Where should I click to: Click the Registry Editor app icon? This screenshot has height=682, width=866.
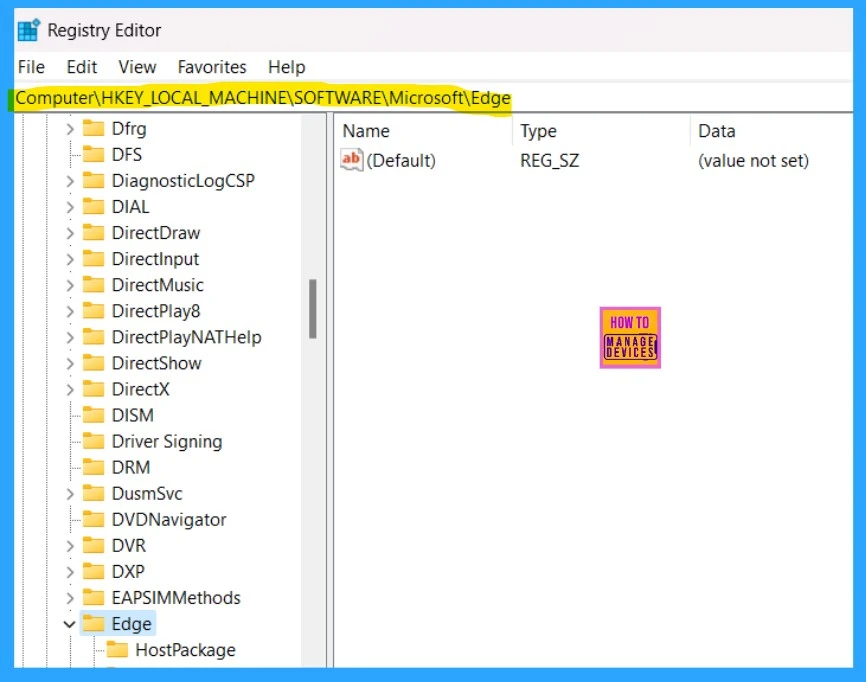(29, 30)
